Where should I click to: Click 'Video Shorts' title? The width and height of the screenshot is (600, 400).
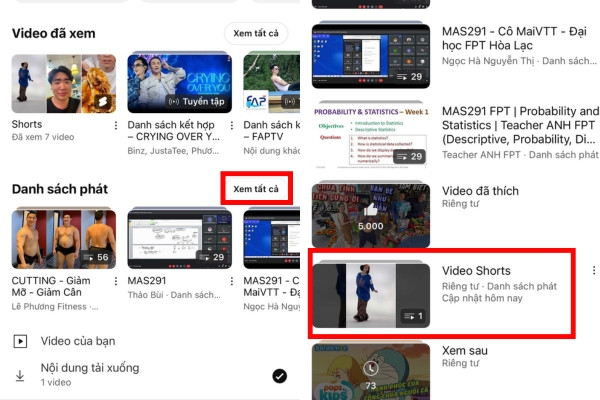pos(476,271)
